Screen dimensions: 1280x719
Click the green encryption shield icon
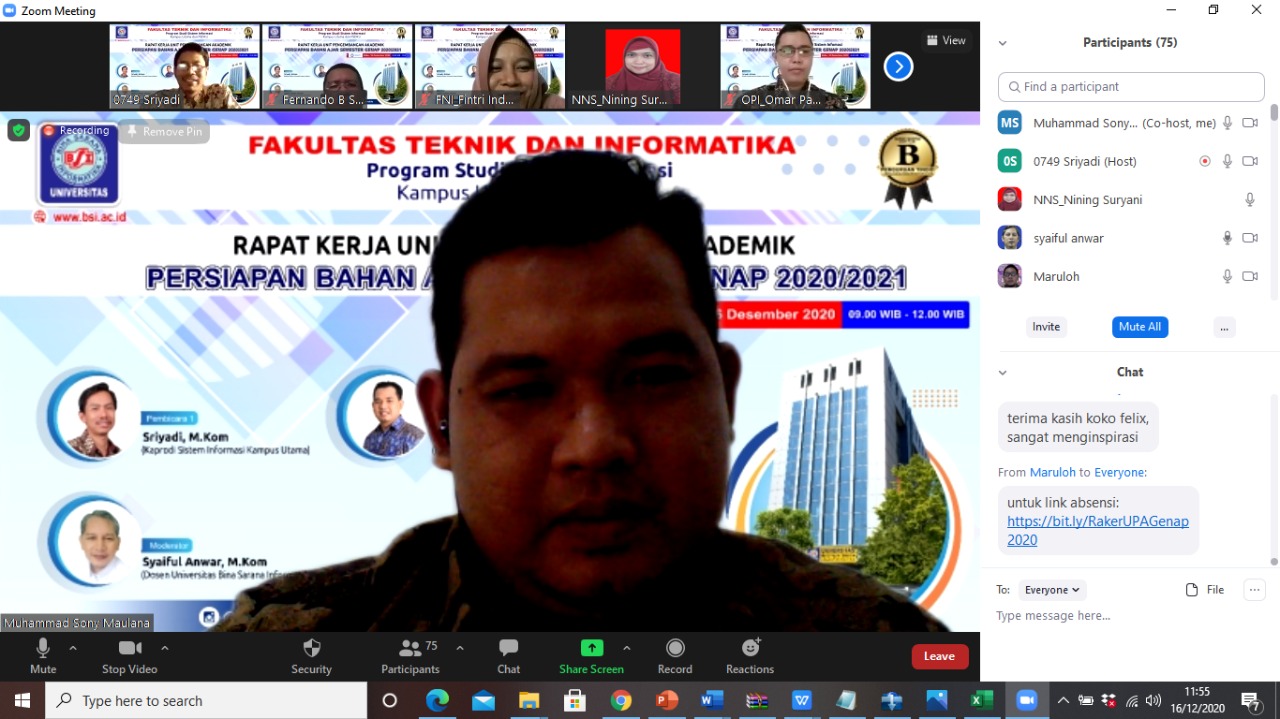[18, 130]
